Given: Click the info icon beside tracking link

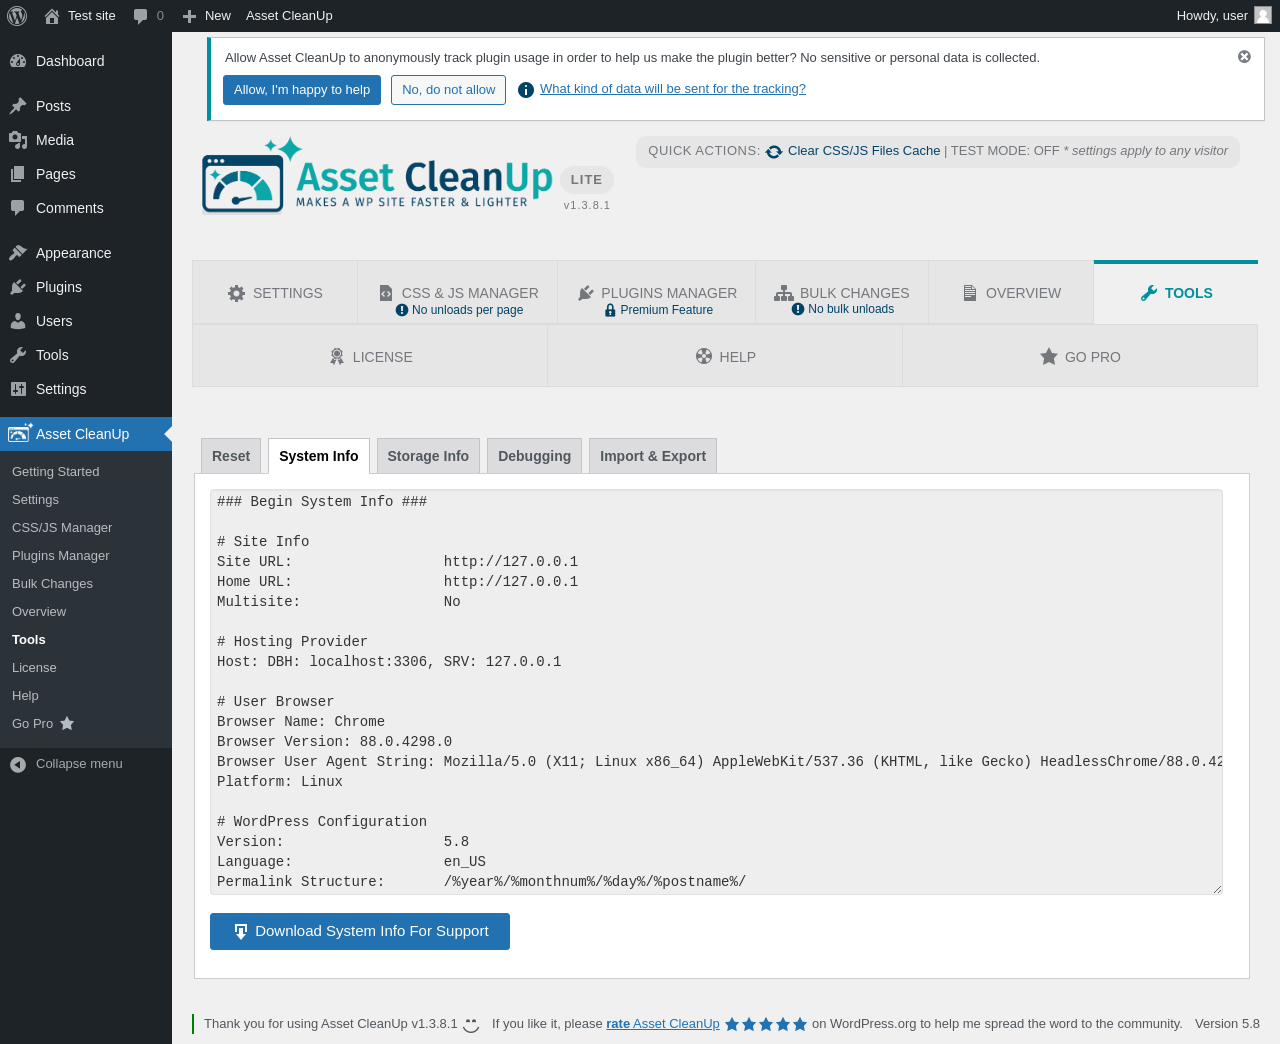Looking at the screenshot, I should click(x=526, y=90).
